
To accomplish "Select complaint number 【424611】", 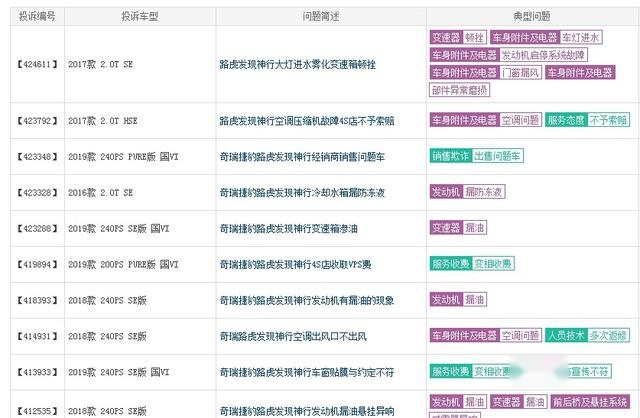I will click(37, 64).
